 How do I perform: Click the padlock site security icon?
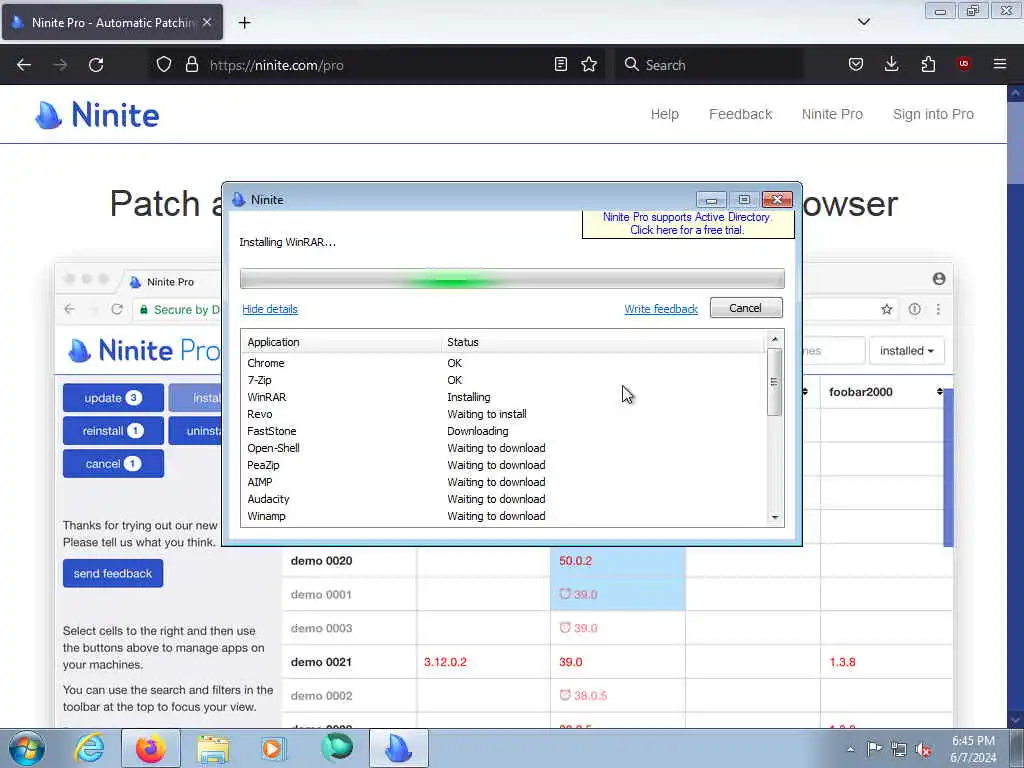click(x=191, y=65)
